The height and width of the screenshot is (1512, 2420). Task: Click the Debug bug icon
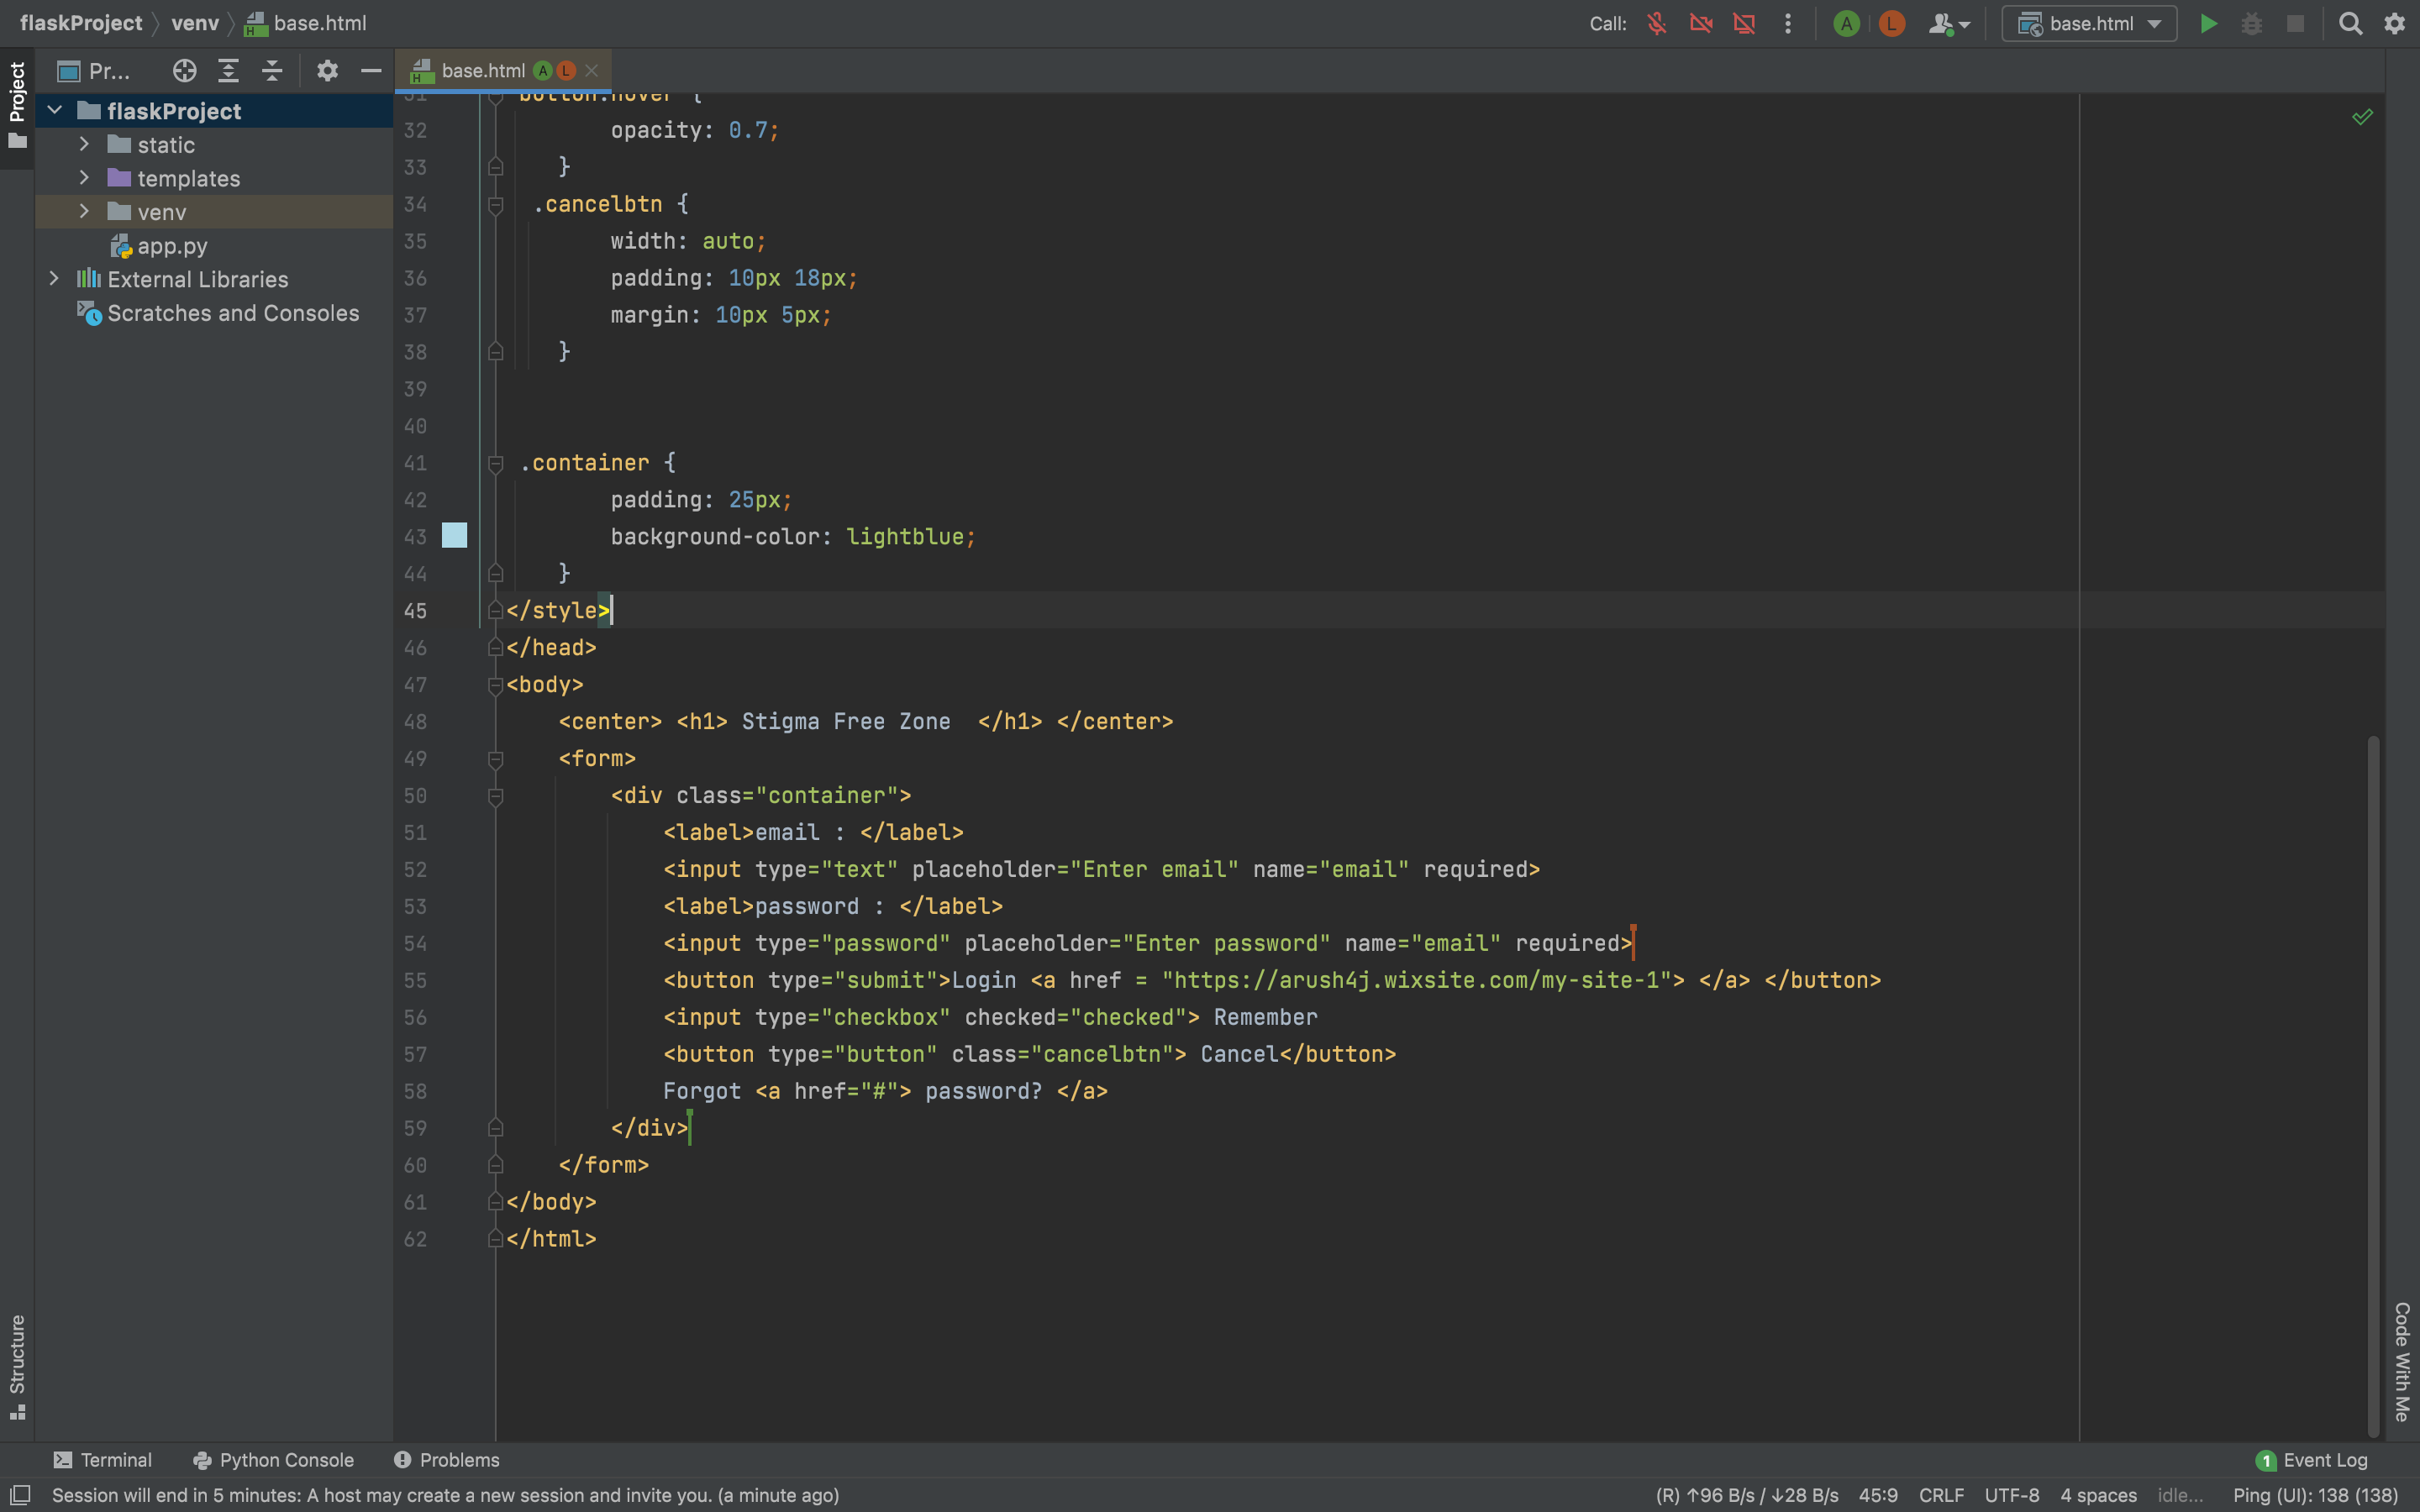pos(2251,23)
